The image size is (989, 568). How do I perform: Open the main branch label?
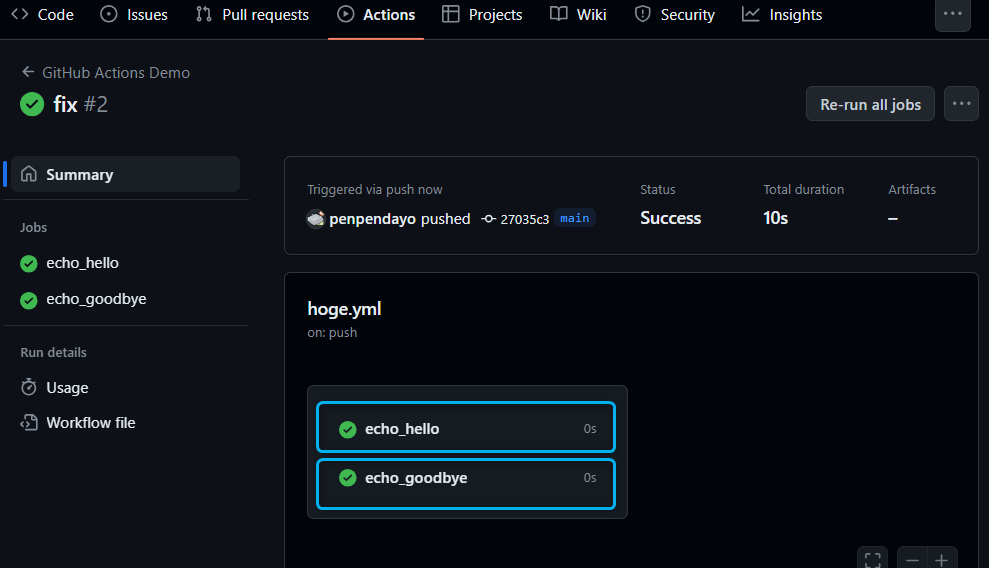pyautogui.click(x=575, y=218)
